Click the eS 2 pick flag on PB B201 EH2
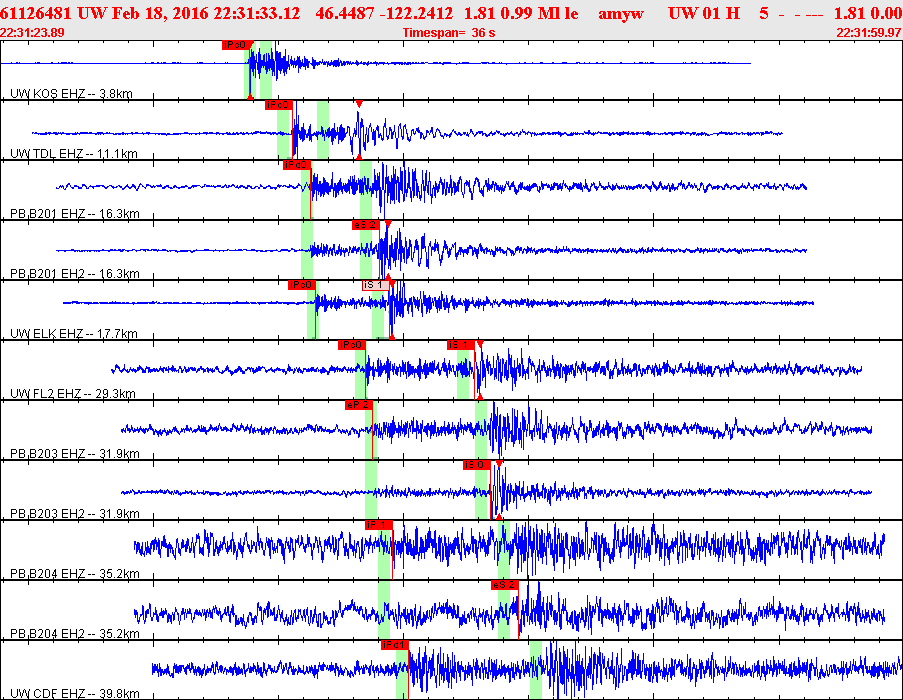Image resolution: width=903 pixels, height=700 pixels. tap(366, 225)
